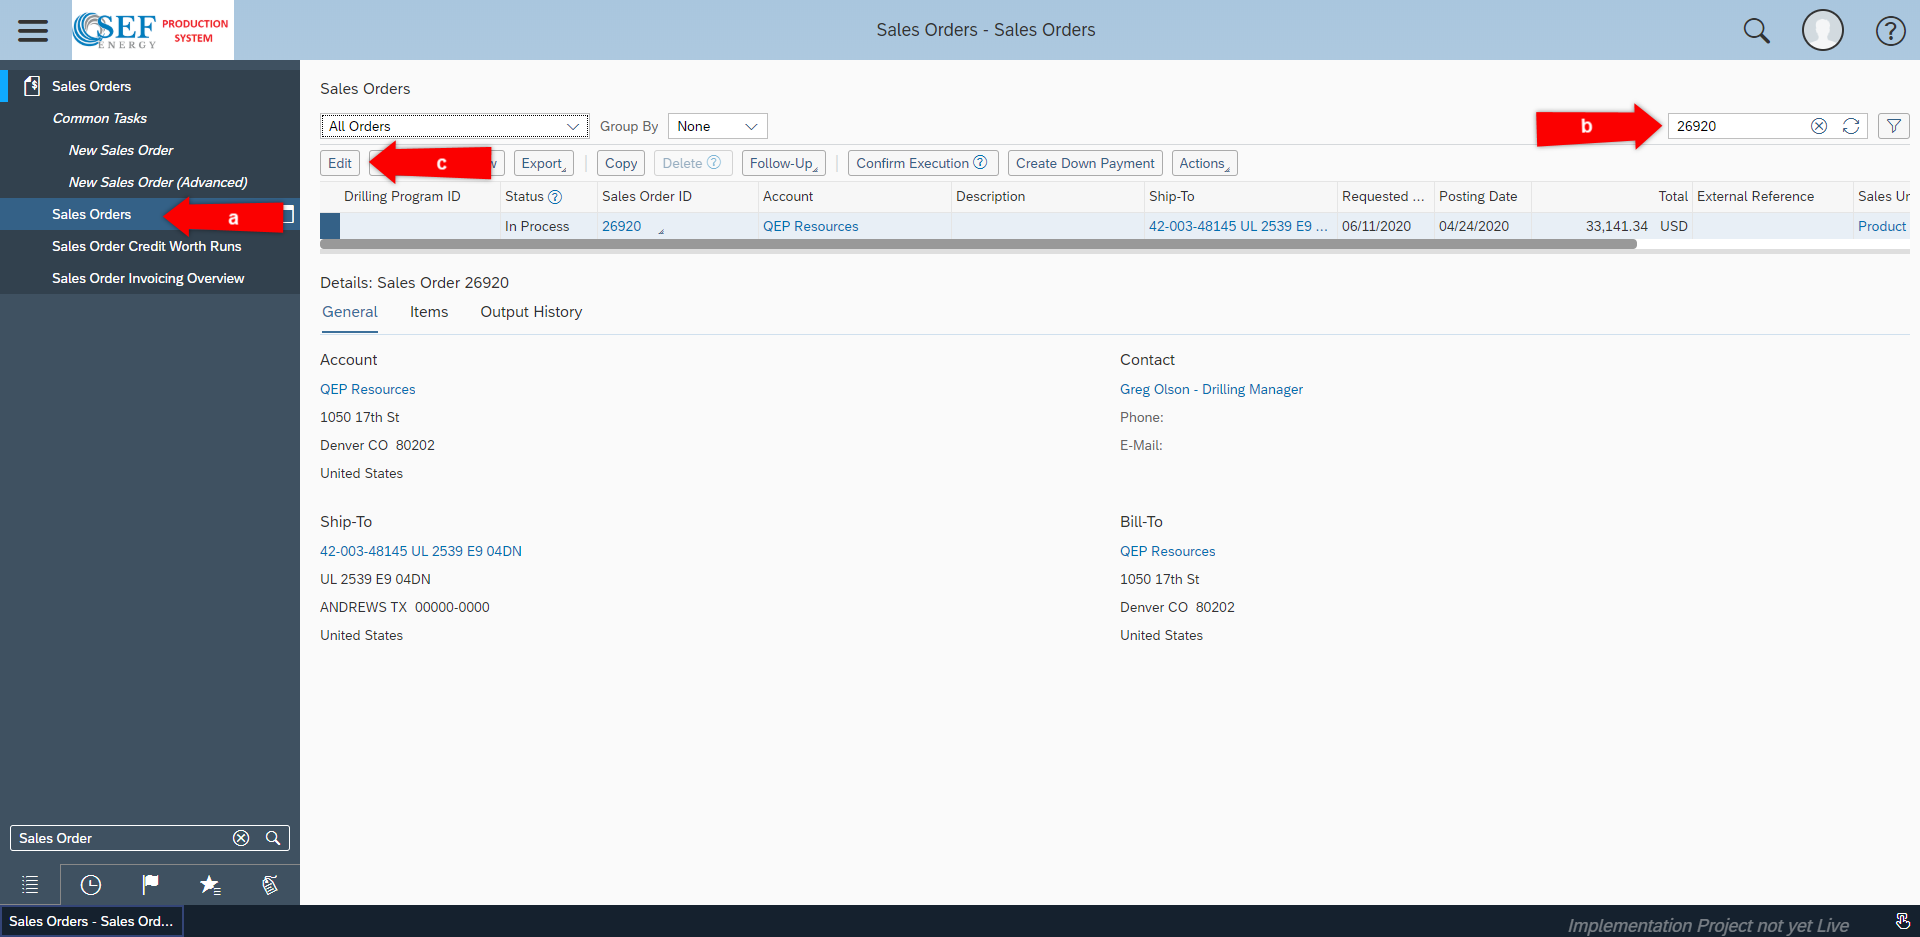Expand the Follow-Up menu
The image size is (1920, 937).
(784, 163)
